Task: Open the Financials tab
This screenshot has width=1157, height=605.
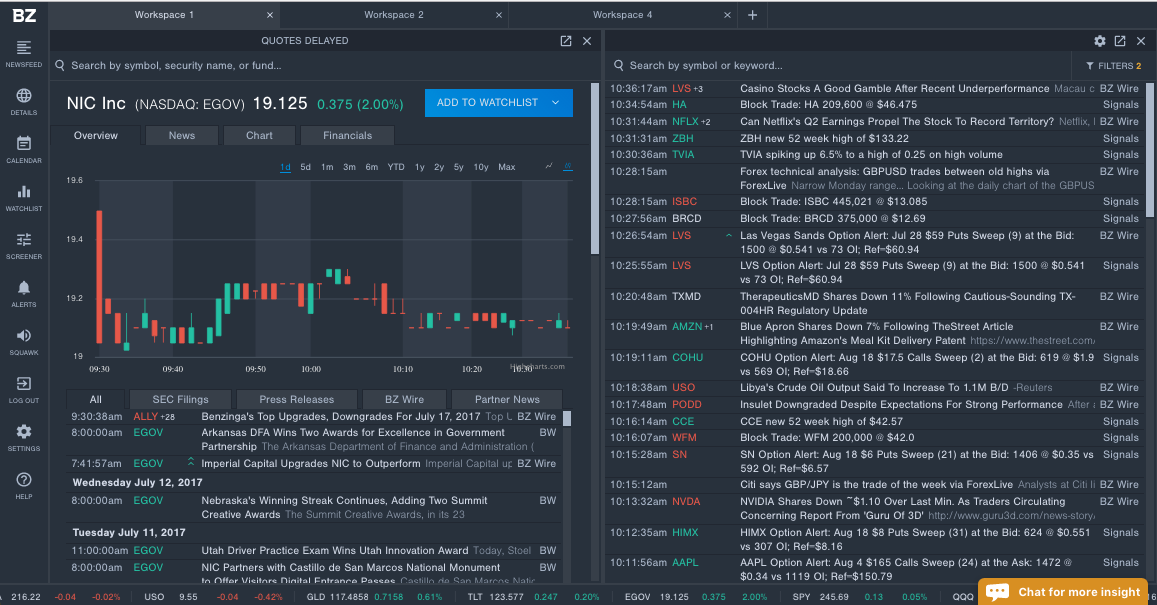Action: click(348, 136)
